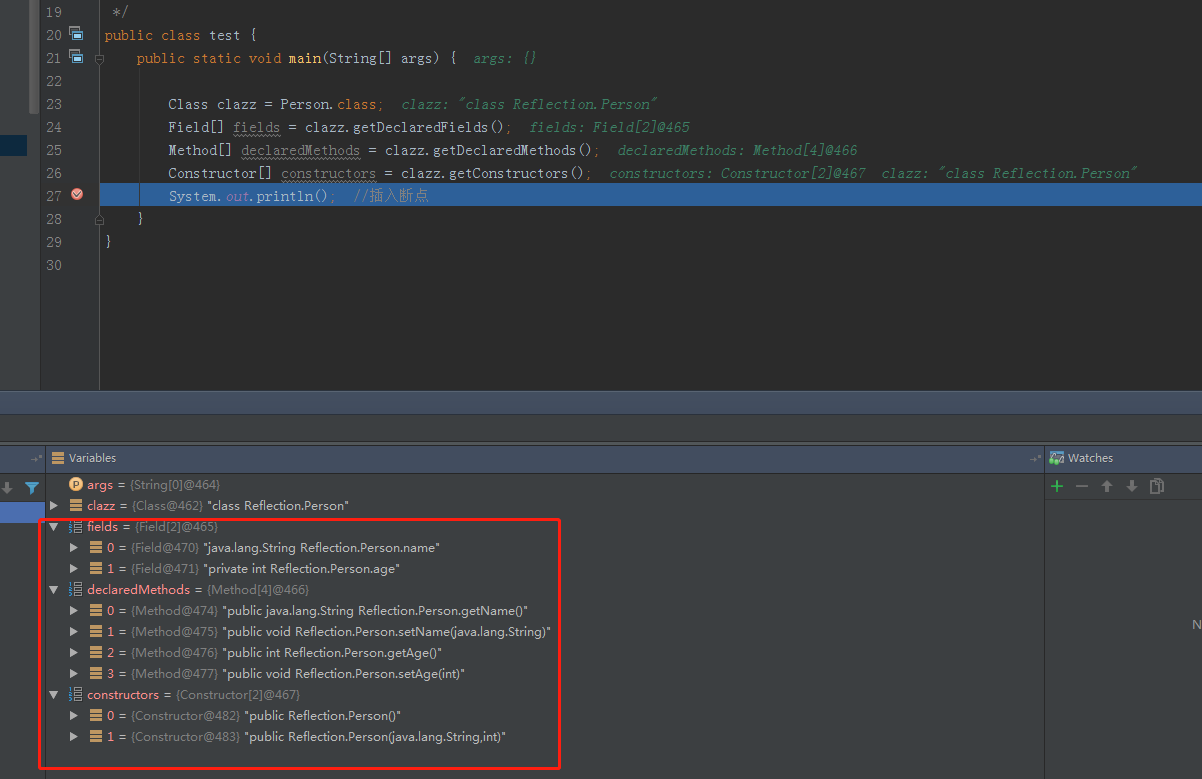The height and width of the screenshot is (779, 1202).
Task: Remove the breakpoint on line 27
Action: (77, 194)
